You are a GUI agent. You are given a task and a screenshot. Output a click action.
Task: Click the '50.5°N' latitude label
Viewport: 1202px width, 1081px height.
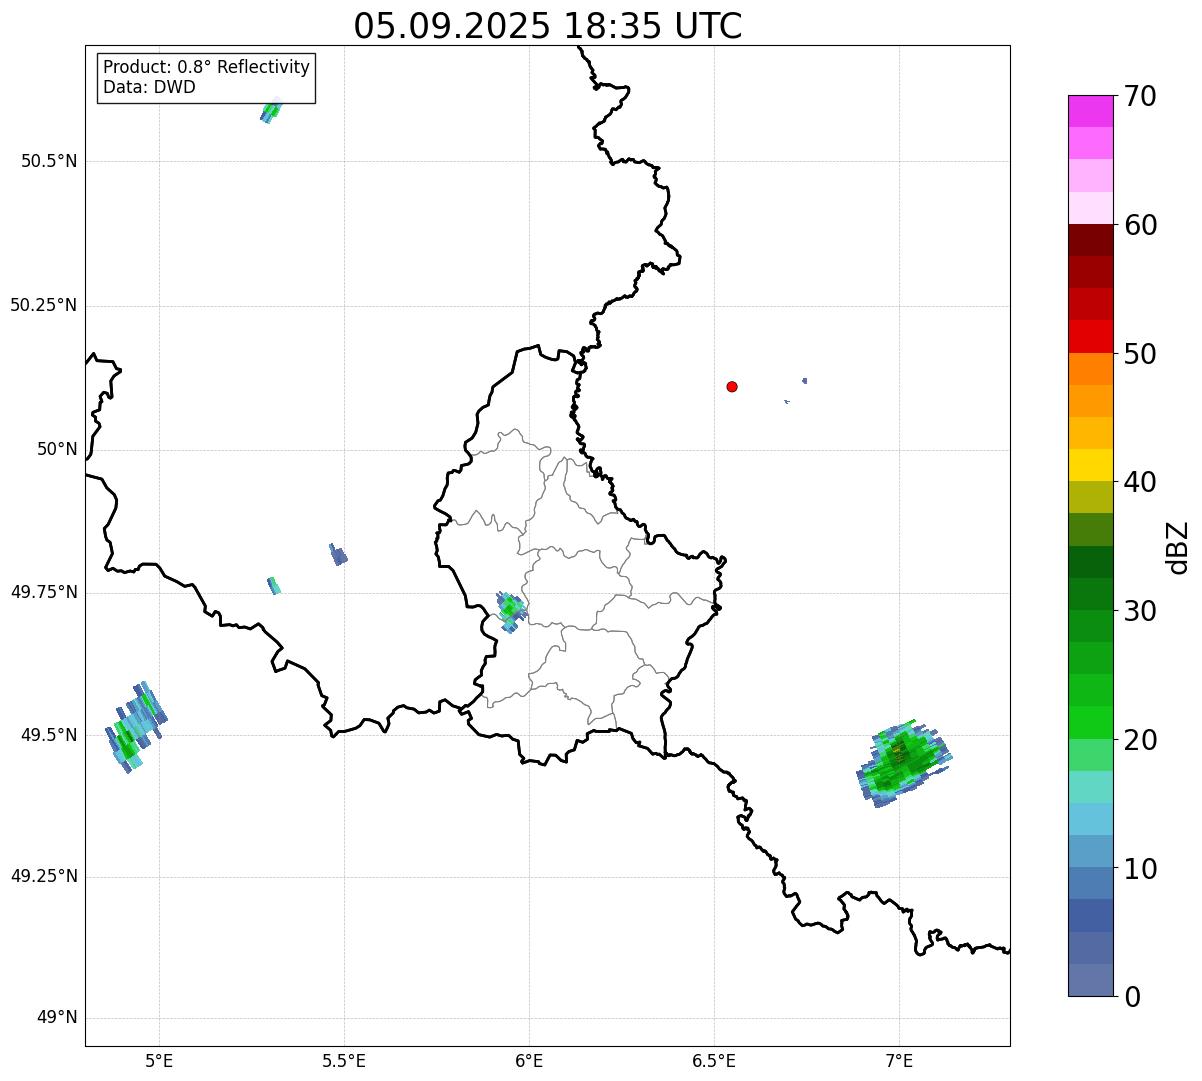click(x=49, y=161)
